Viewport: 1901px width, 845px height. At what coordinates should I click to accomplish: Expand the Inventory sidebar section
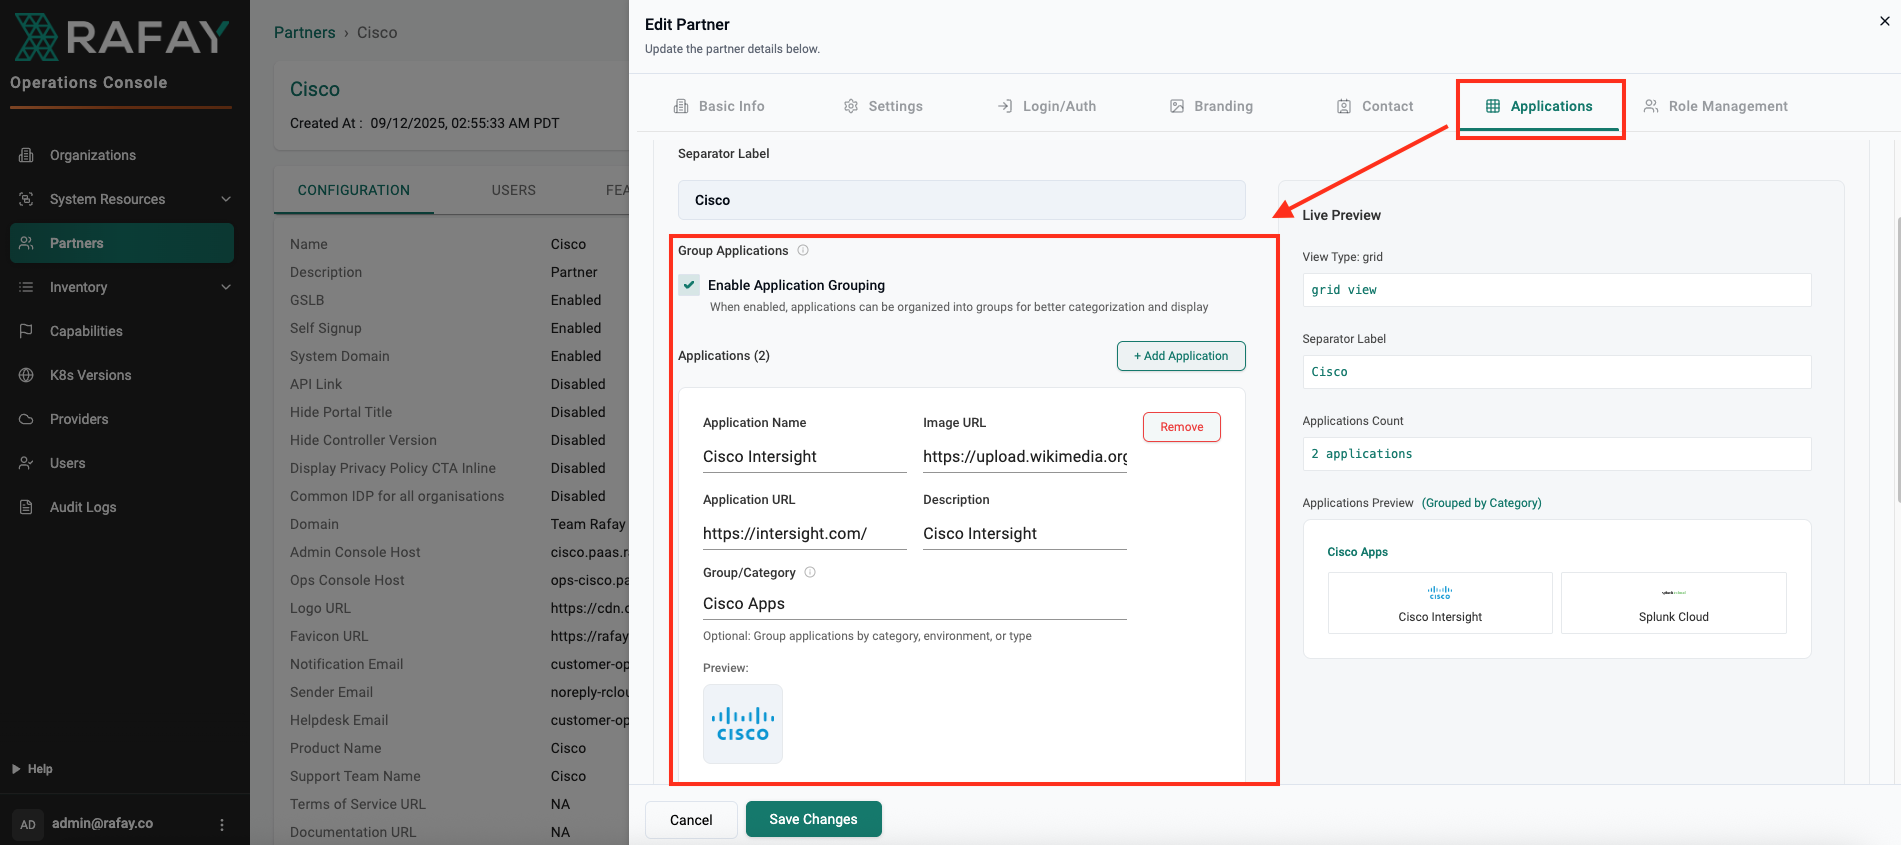226,287
